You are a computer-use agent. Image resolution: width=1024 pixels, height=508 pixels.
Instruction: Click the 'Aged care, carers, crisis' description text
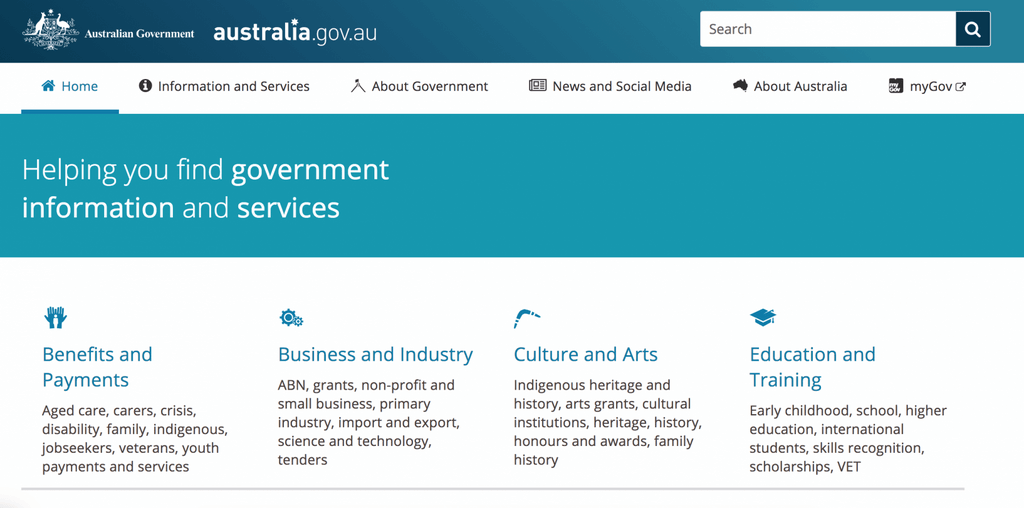135,439
